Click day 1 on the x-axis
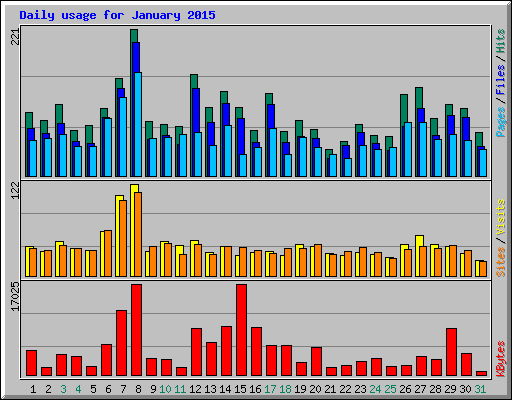This screenshot has height=400, width=512. [x=33, y=389]
